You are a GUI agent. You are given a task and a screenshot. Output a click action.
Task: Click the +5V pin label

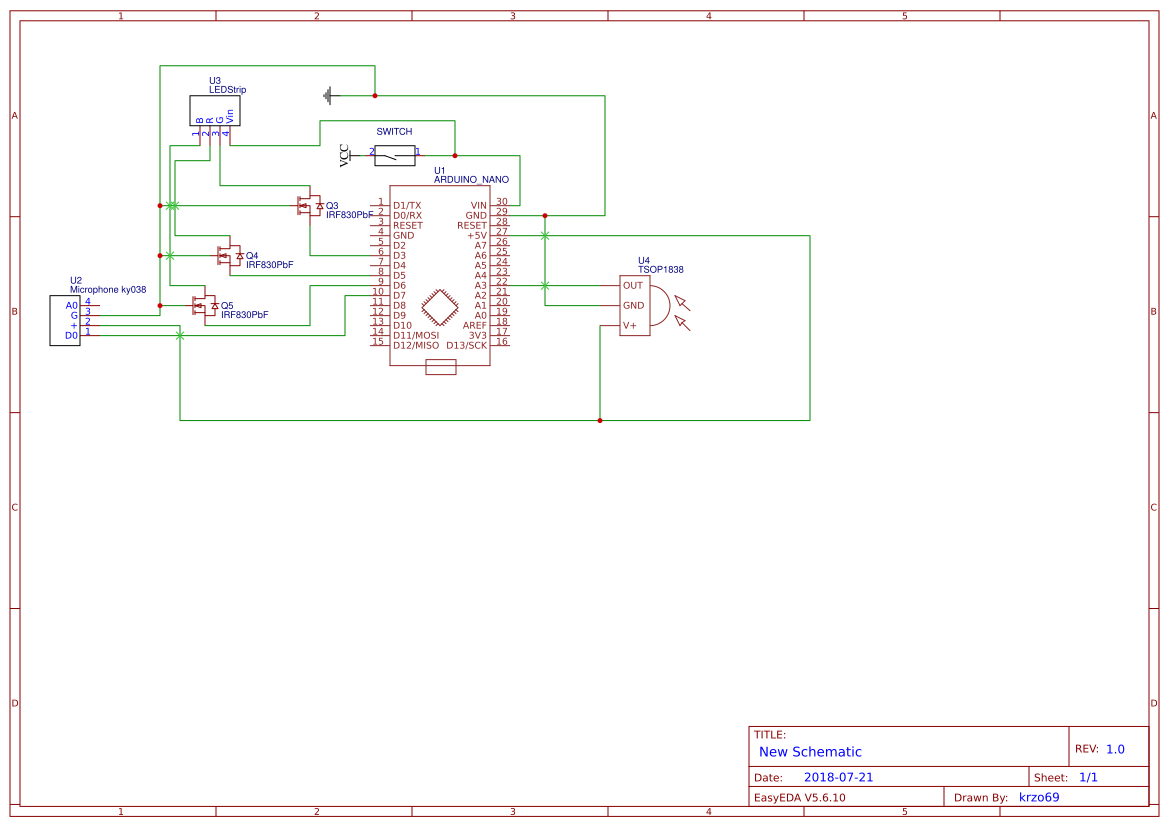[x=477, y=236]
